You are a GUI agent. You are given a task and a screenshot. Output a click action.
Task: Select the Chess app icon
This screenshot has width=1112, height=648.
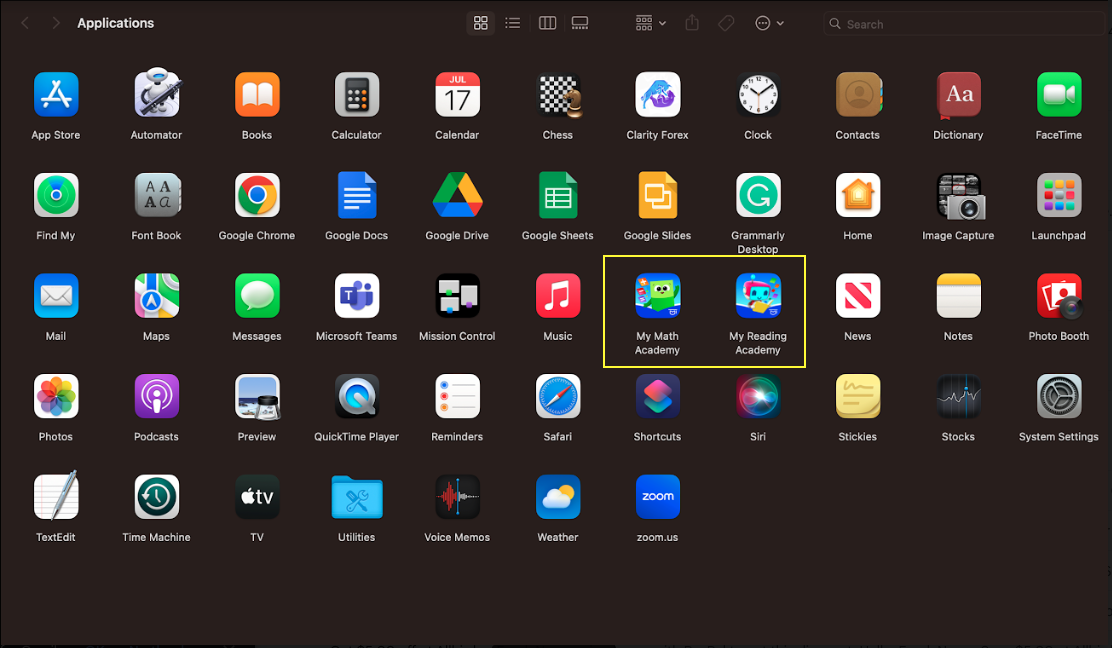[558, 94]
